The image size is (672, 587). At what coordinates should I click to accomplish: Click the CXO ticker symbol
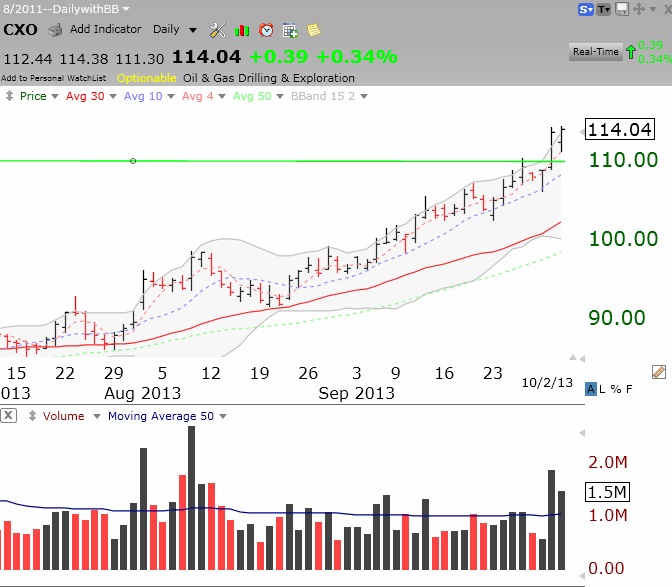click(20, 30)
